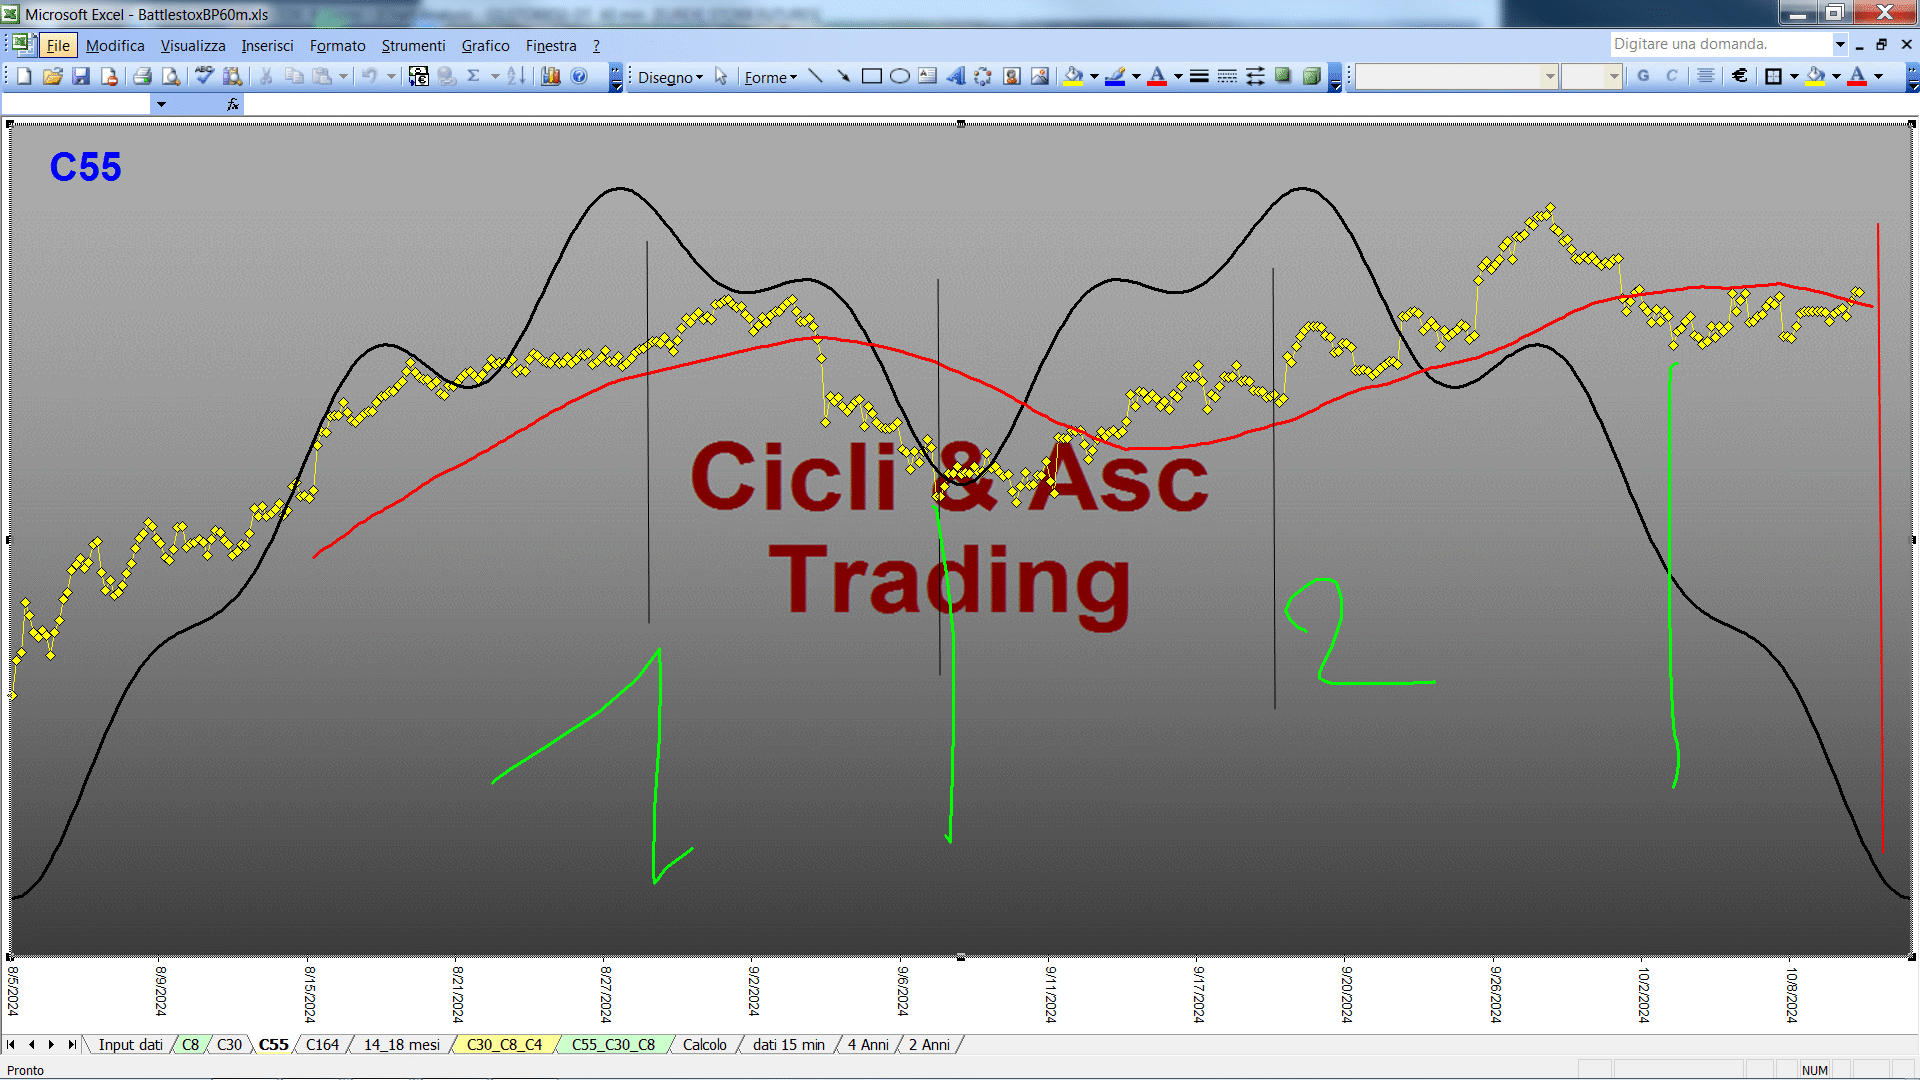Sort ascending with A-Z icon
This screenshot has width=1920, height=1080.
[x=516, y=76]
